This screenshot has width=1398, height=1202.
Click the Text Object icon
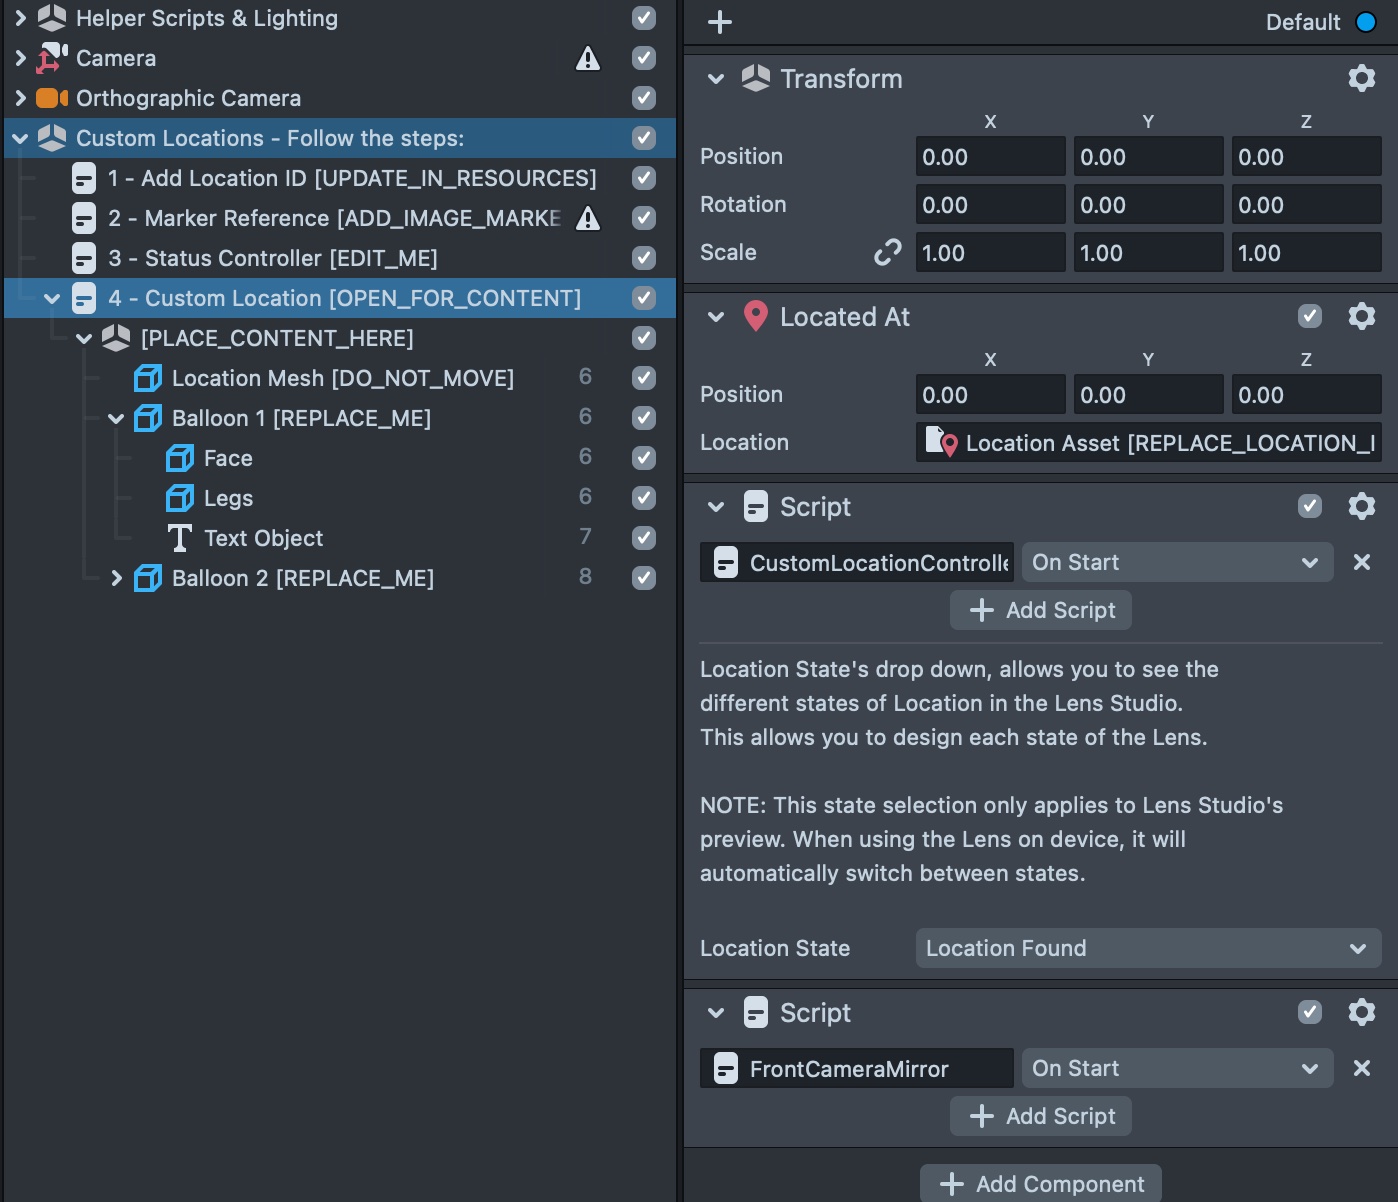(180, 538)
